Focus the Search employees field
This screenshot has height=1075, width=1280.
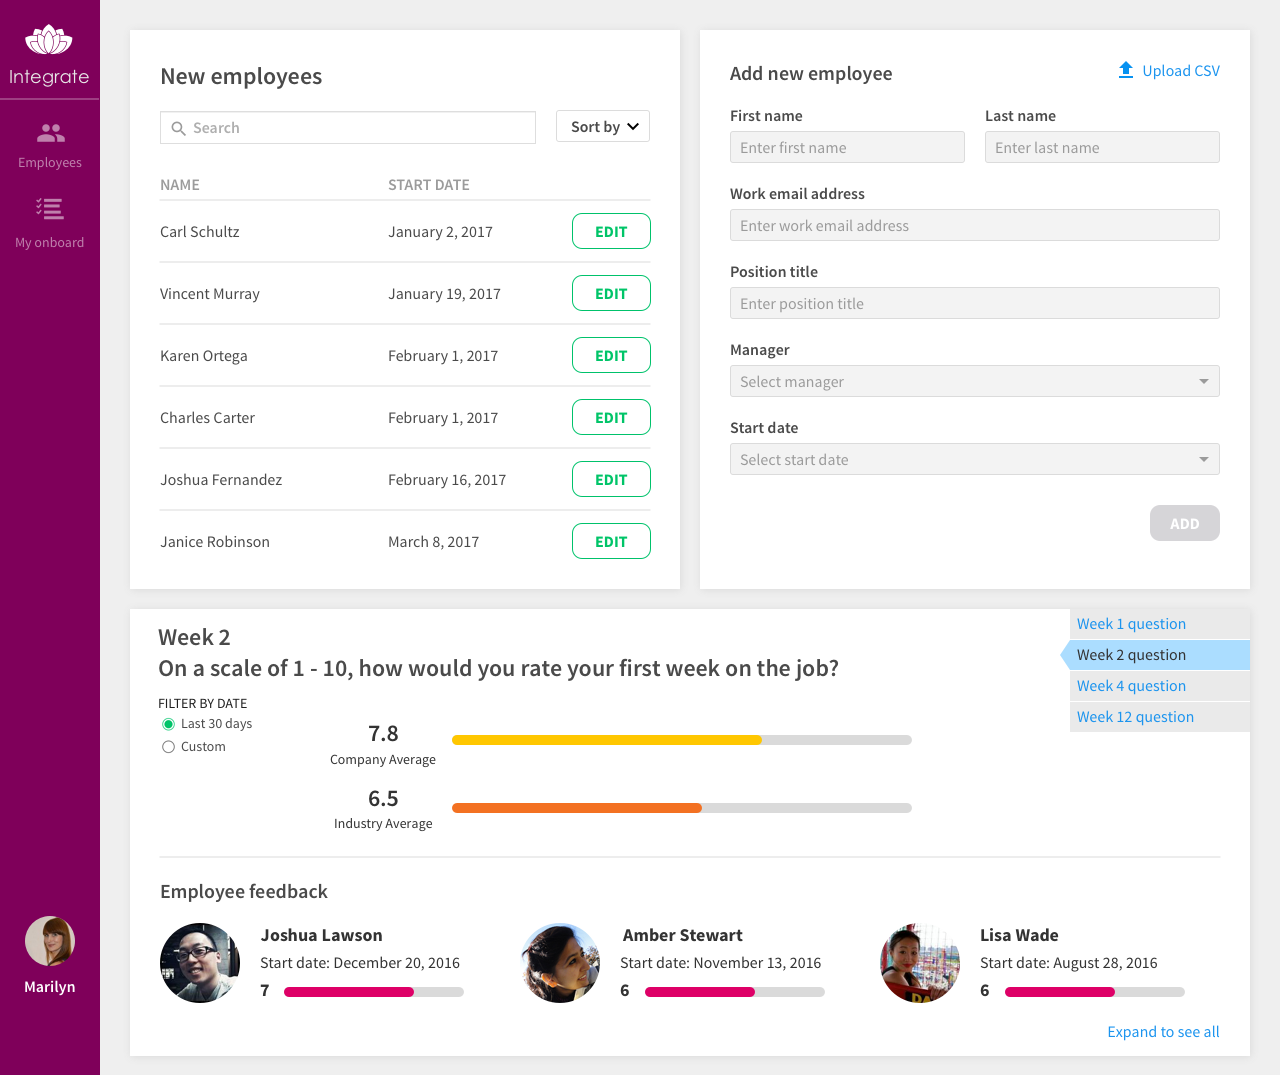tap(348, 128)
